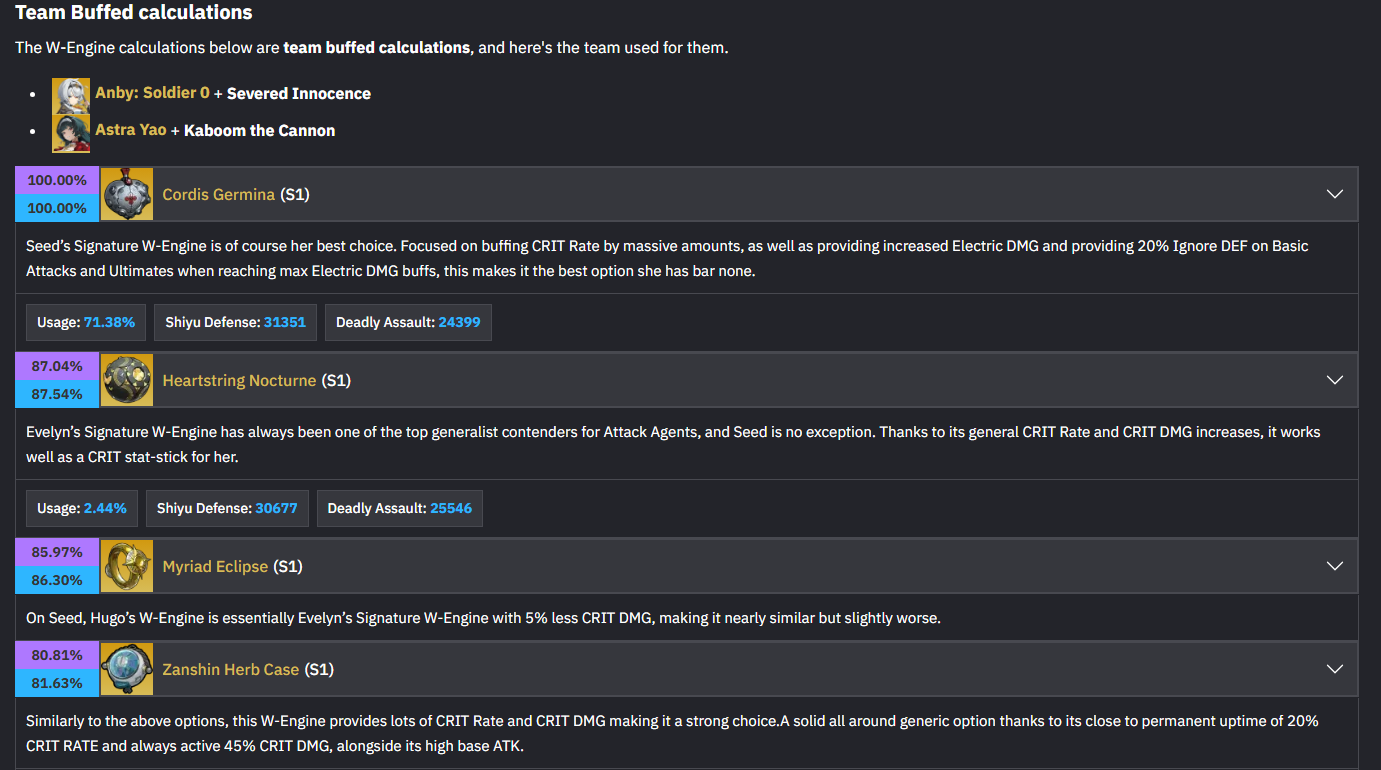
Task: Open the Astra Yao character link
Action: (131, 130)
